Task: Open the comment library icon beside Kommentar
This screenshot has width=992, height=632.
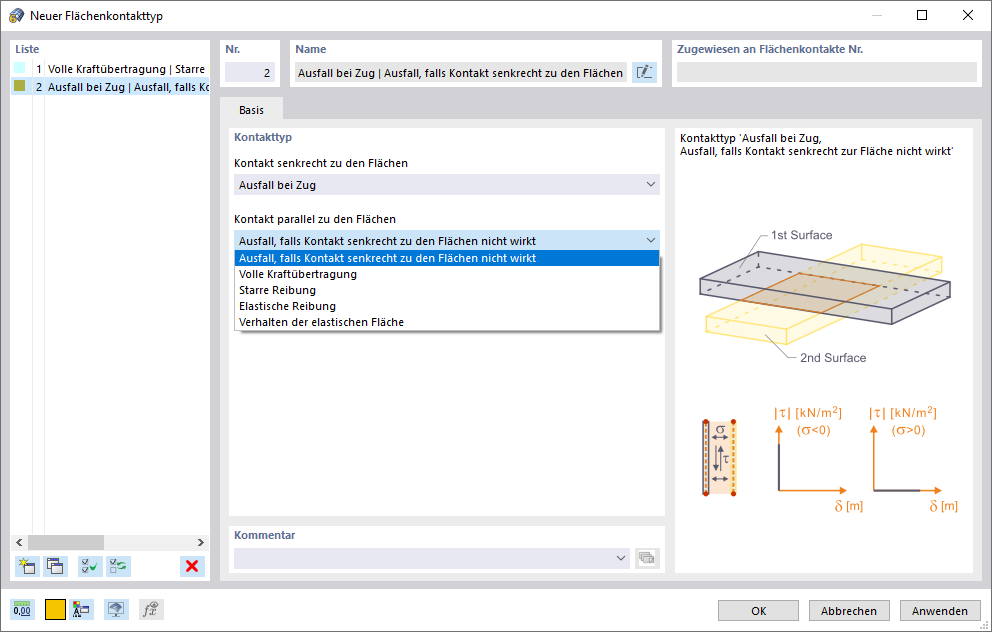Action: [x=647, y=558]
